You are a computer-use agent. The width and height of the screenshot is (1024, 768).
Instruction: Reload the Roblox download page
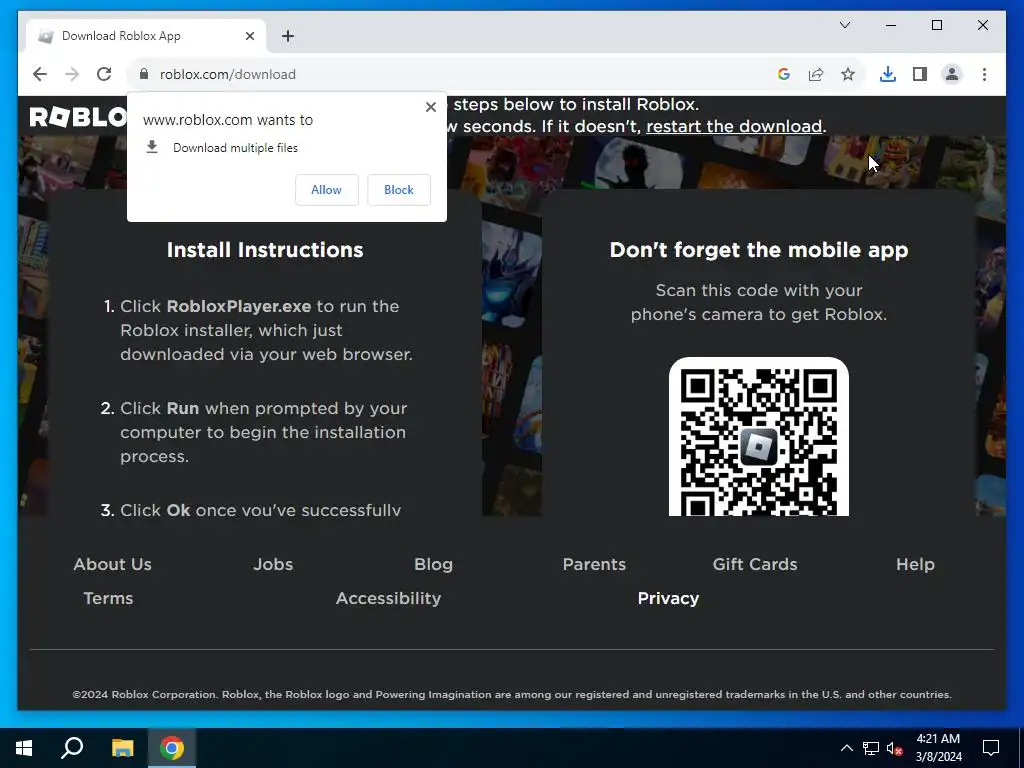point(104,74)
